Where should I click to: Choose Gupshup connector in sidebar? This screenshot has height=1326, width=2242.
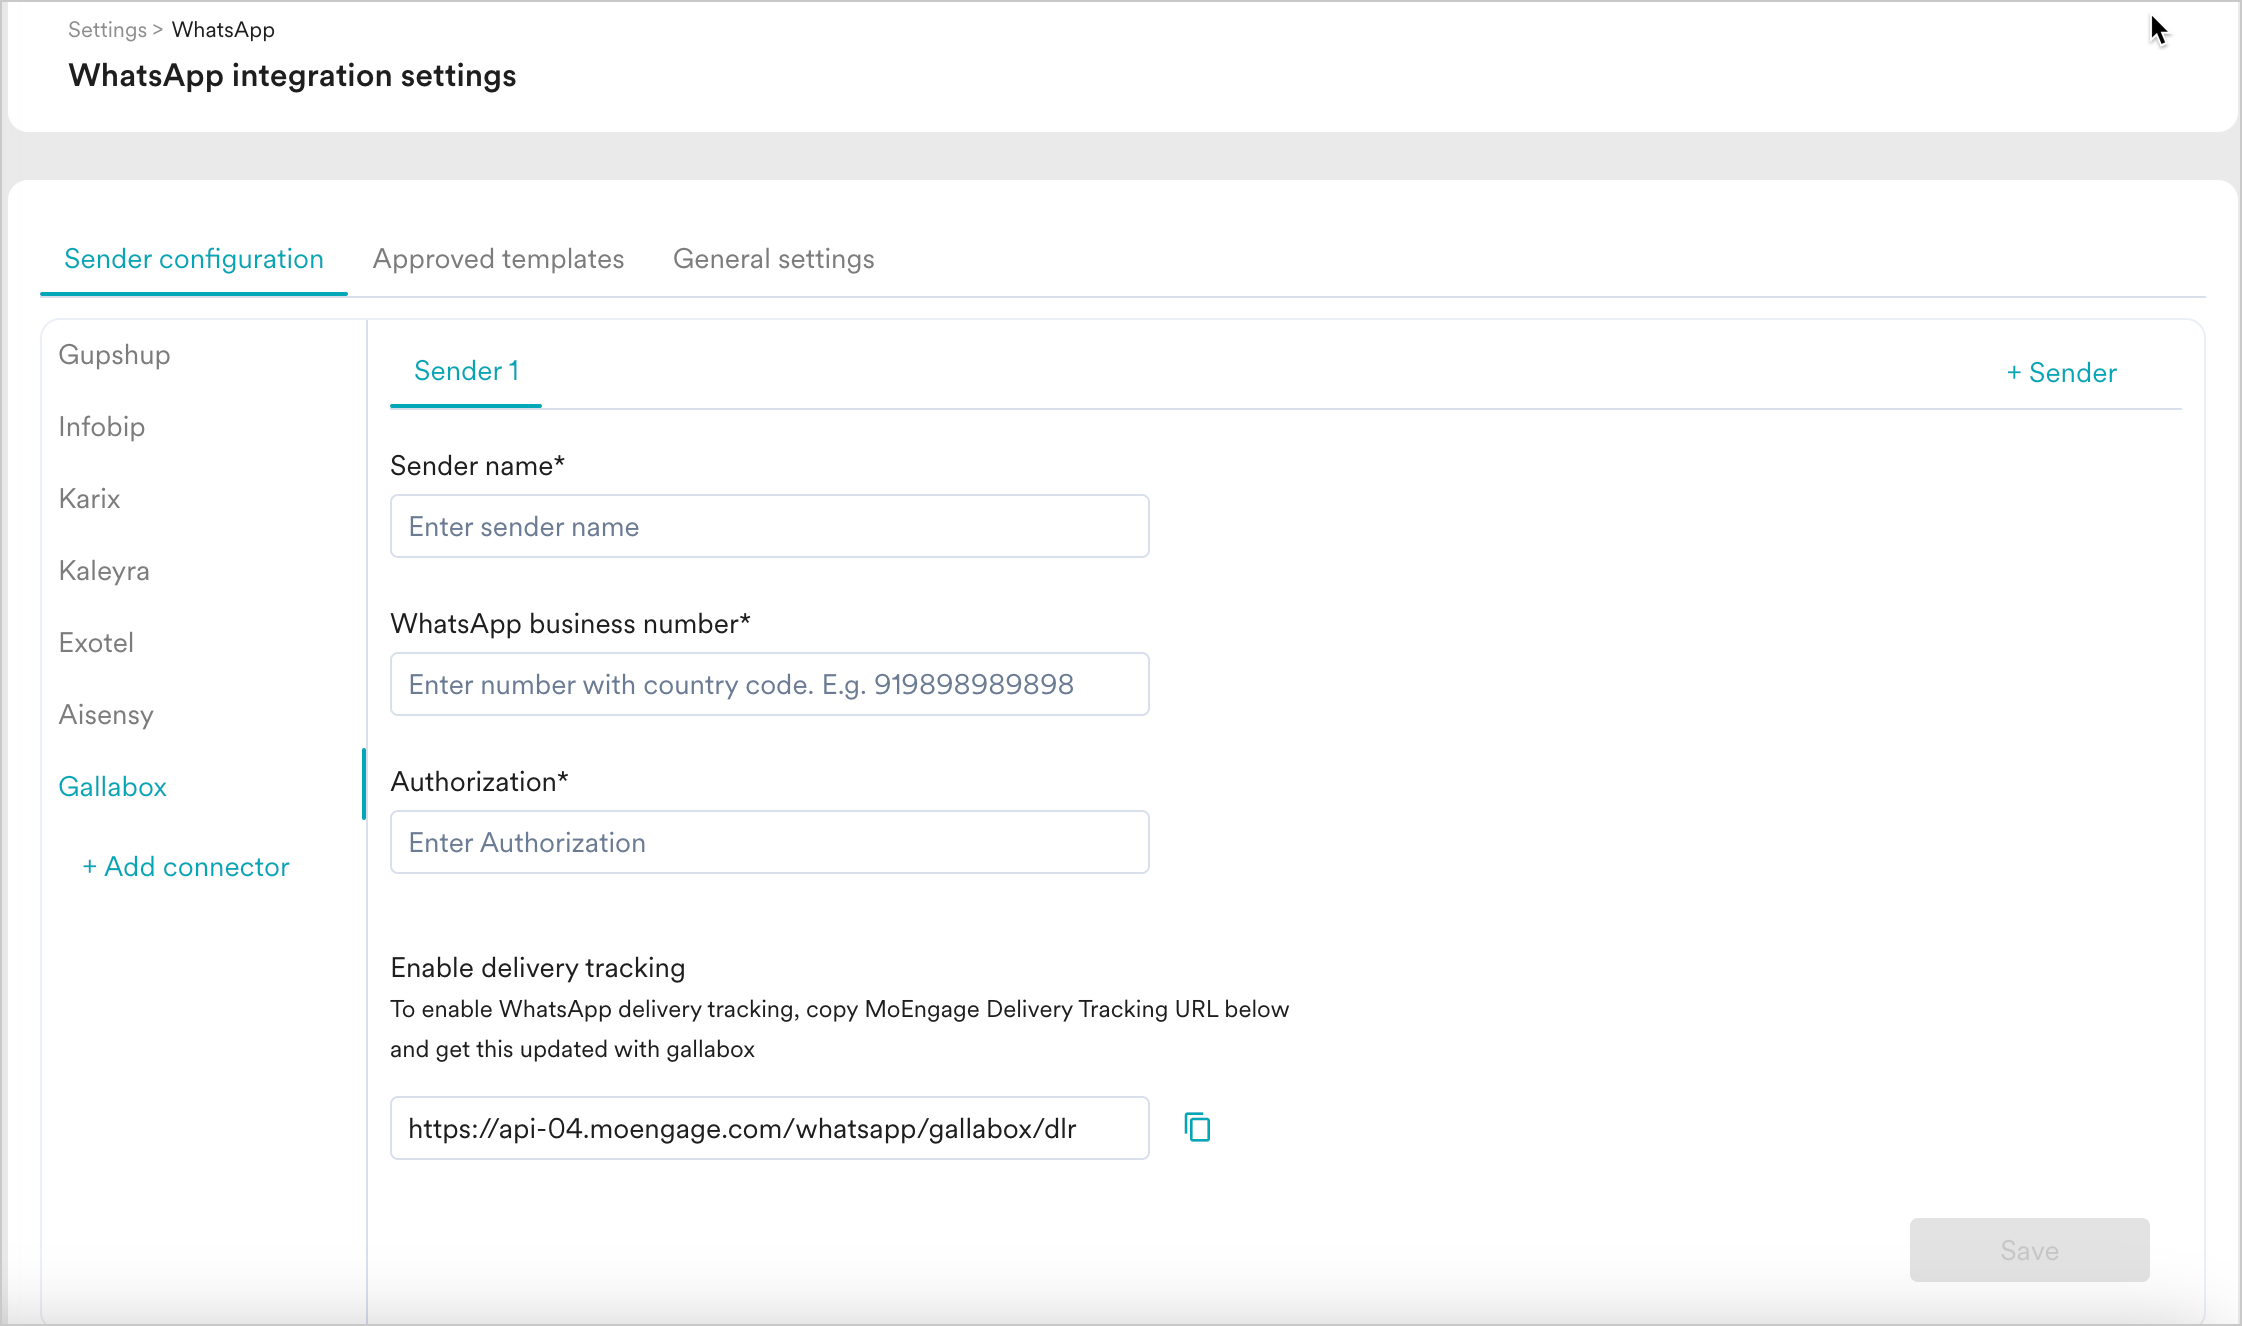[114, 355]
